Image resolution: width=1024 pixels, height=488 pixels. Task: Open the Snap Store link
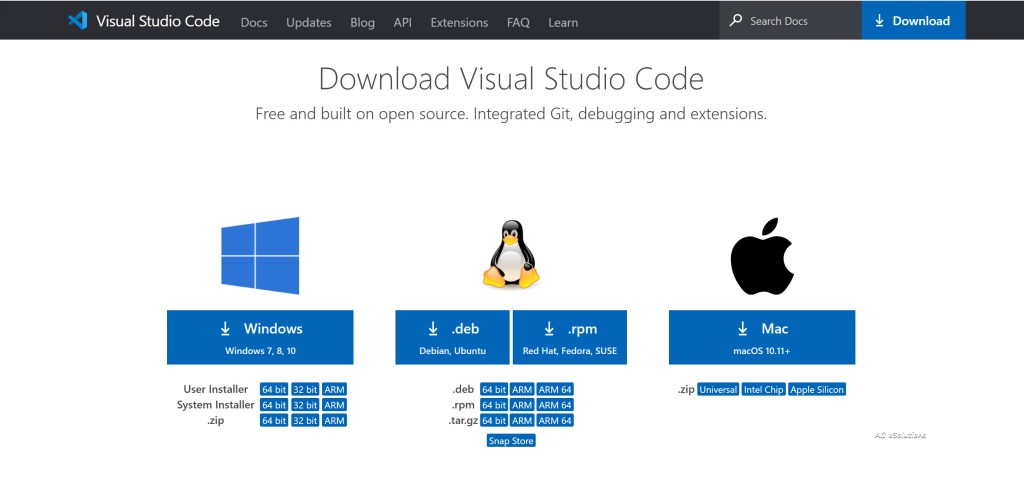point(511,440)
